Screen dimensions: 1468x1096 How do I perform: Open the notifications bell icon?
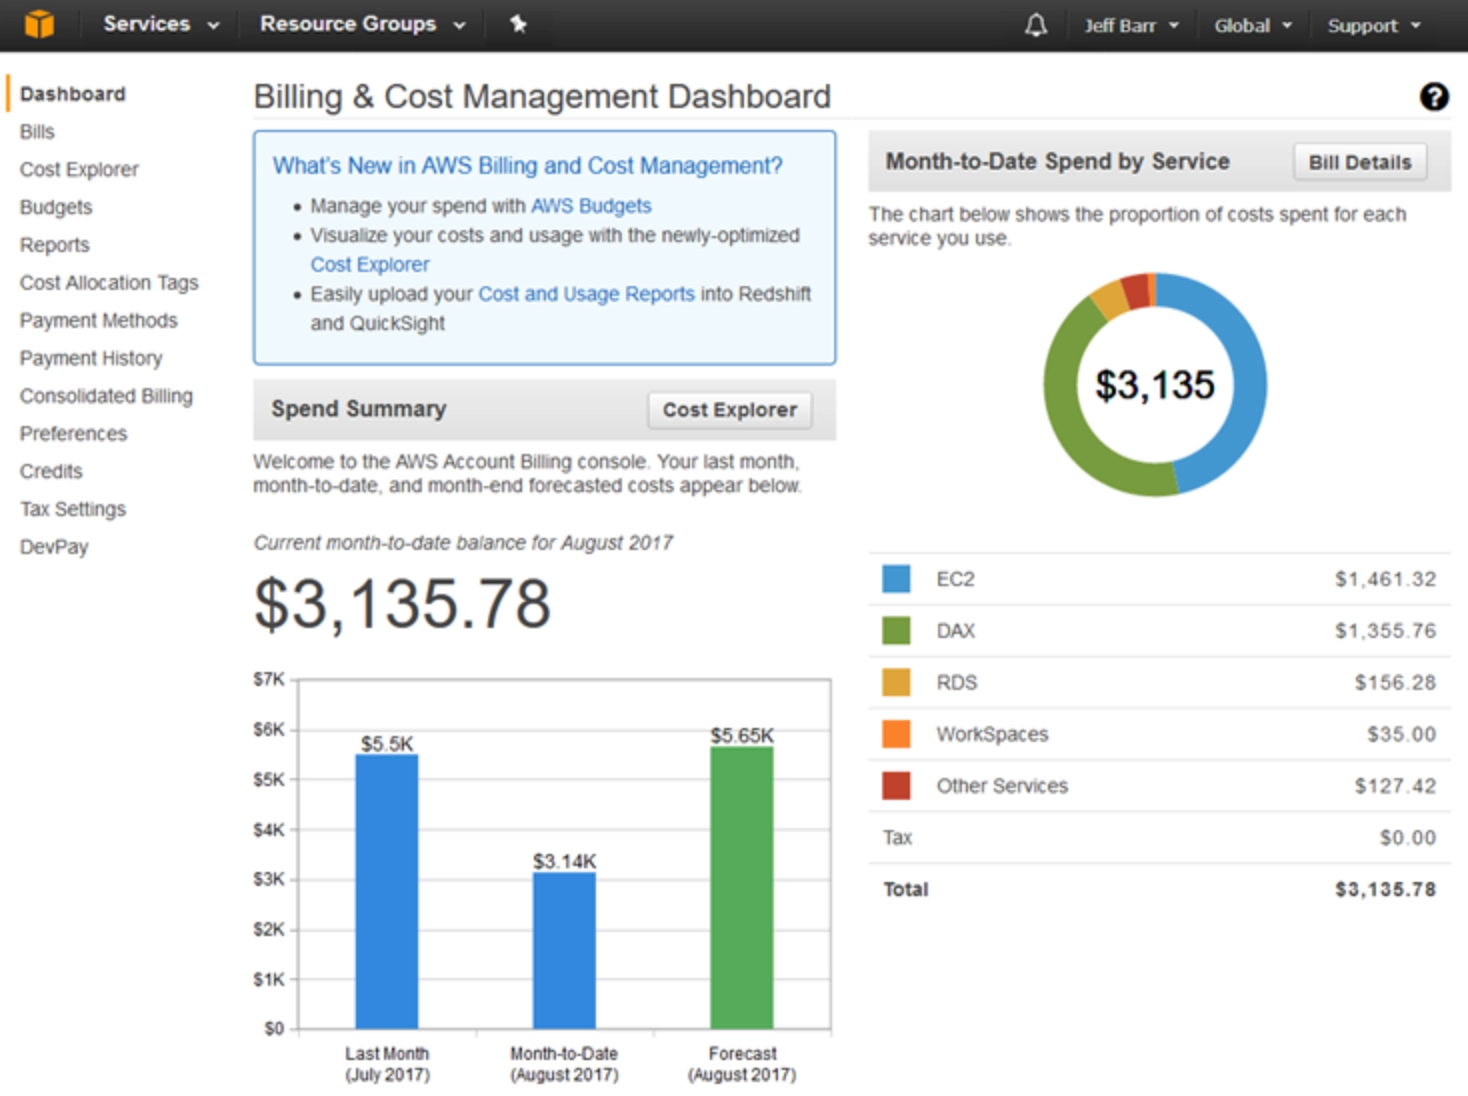click(1036, 25)
